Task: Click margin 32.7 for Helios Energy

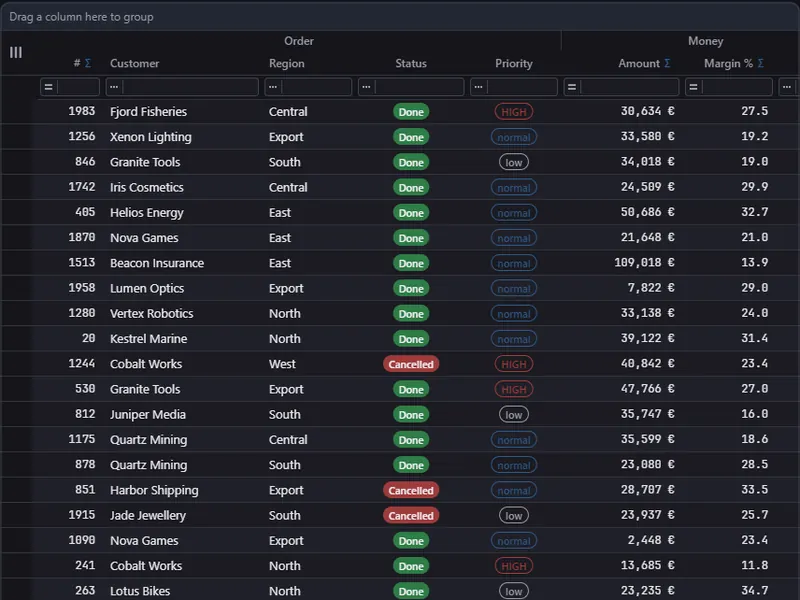Action: [755, 212]
